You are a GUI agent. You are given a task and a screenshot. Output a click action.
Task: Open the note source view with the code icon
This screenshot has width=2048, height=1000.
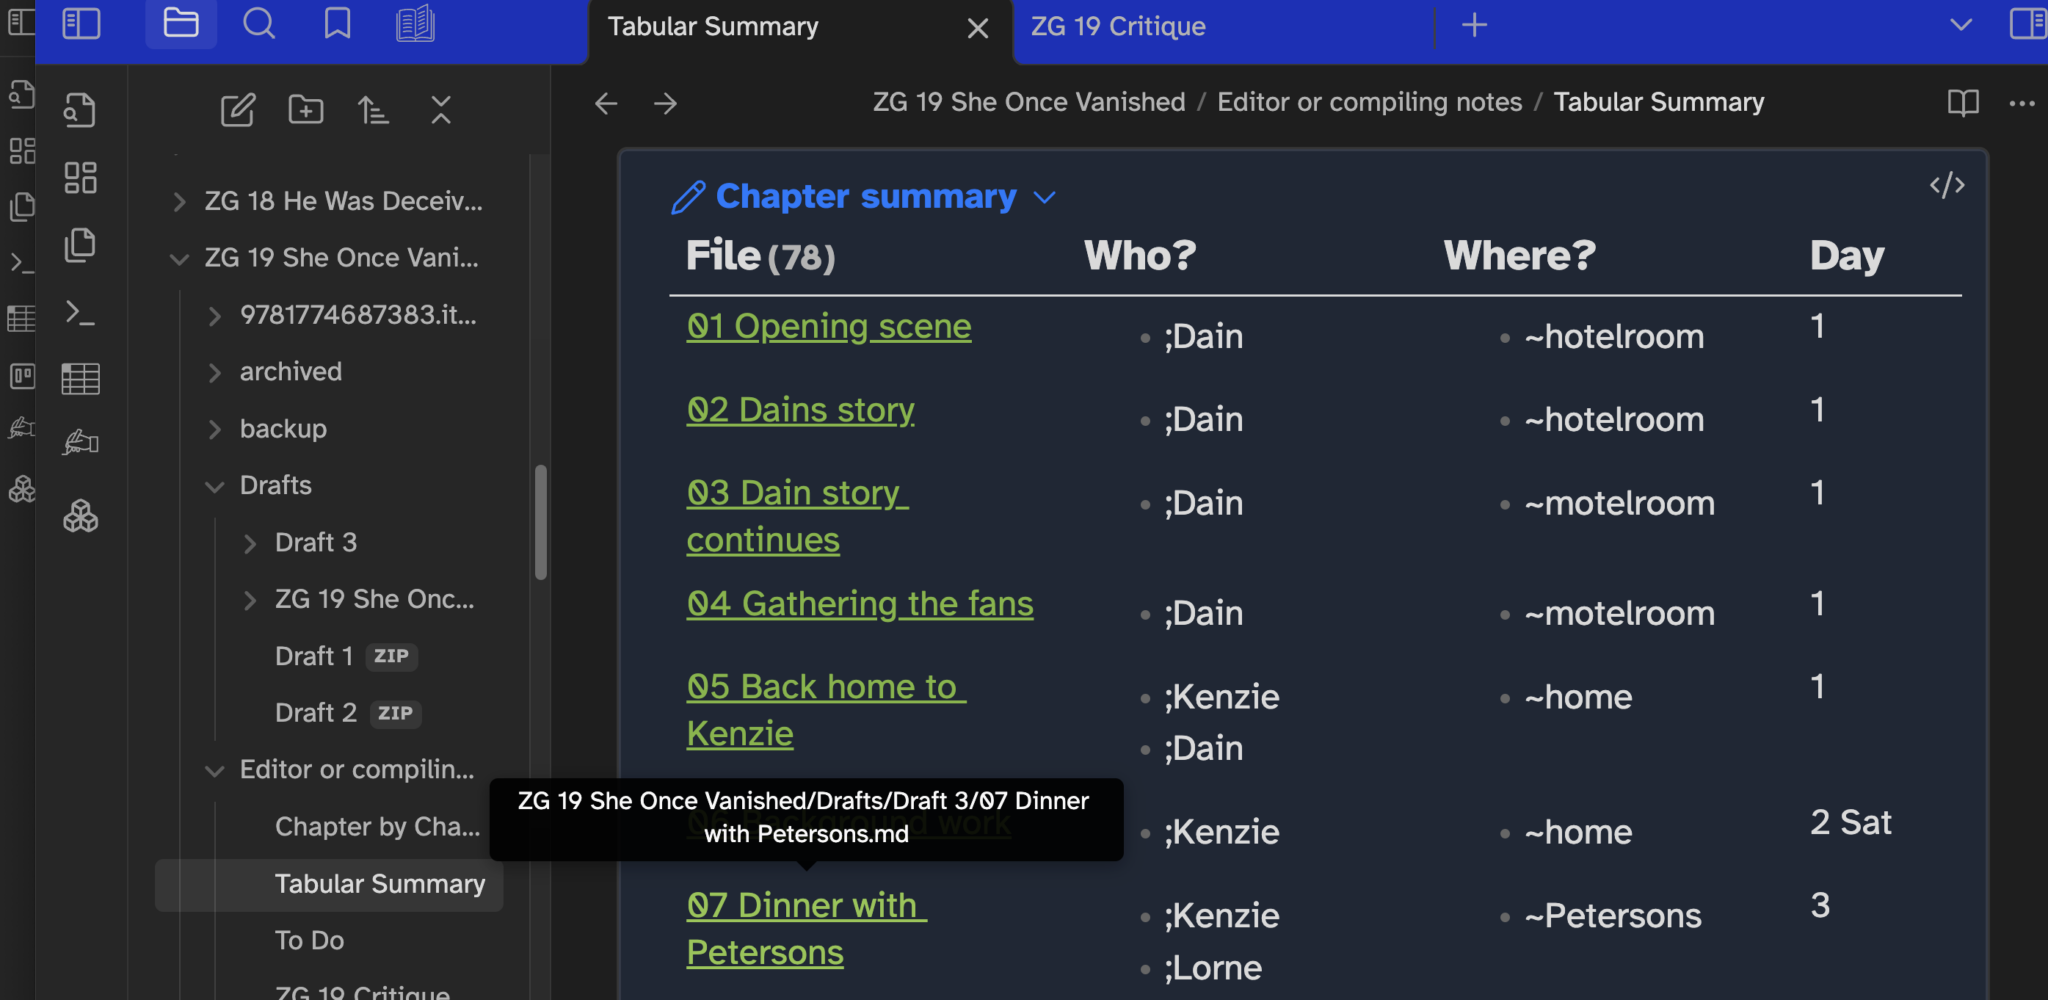click(1946, 185)
